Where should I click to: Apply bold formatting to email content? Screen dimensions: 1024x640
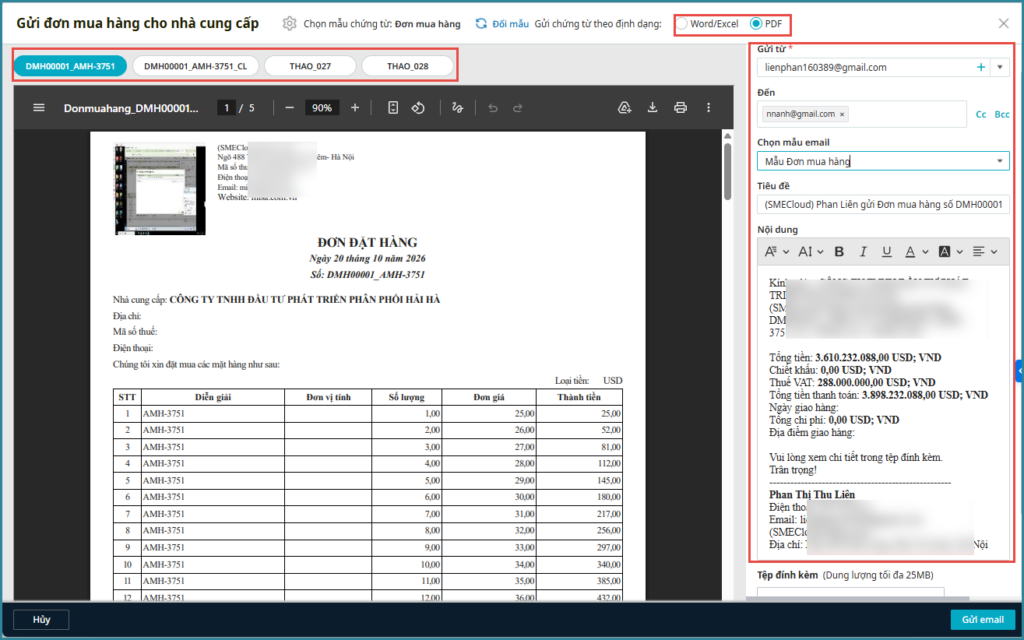pos(839,251)
